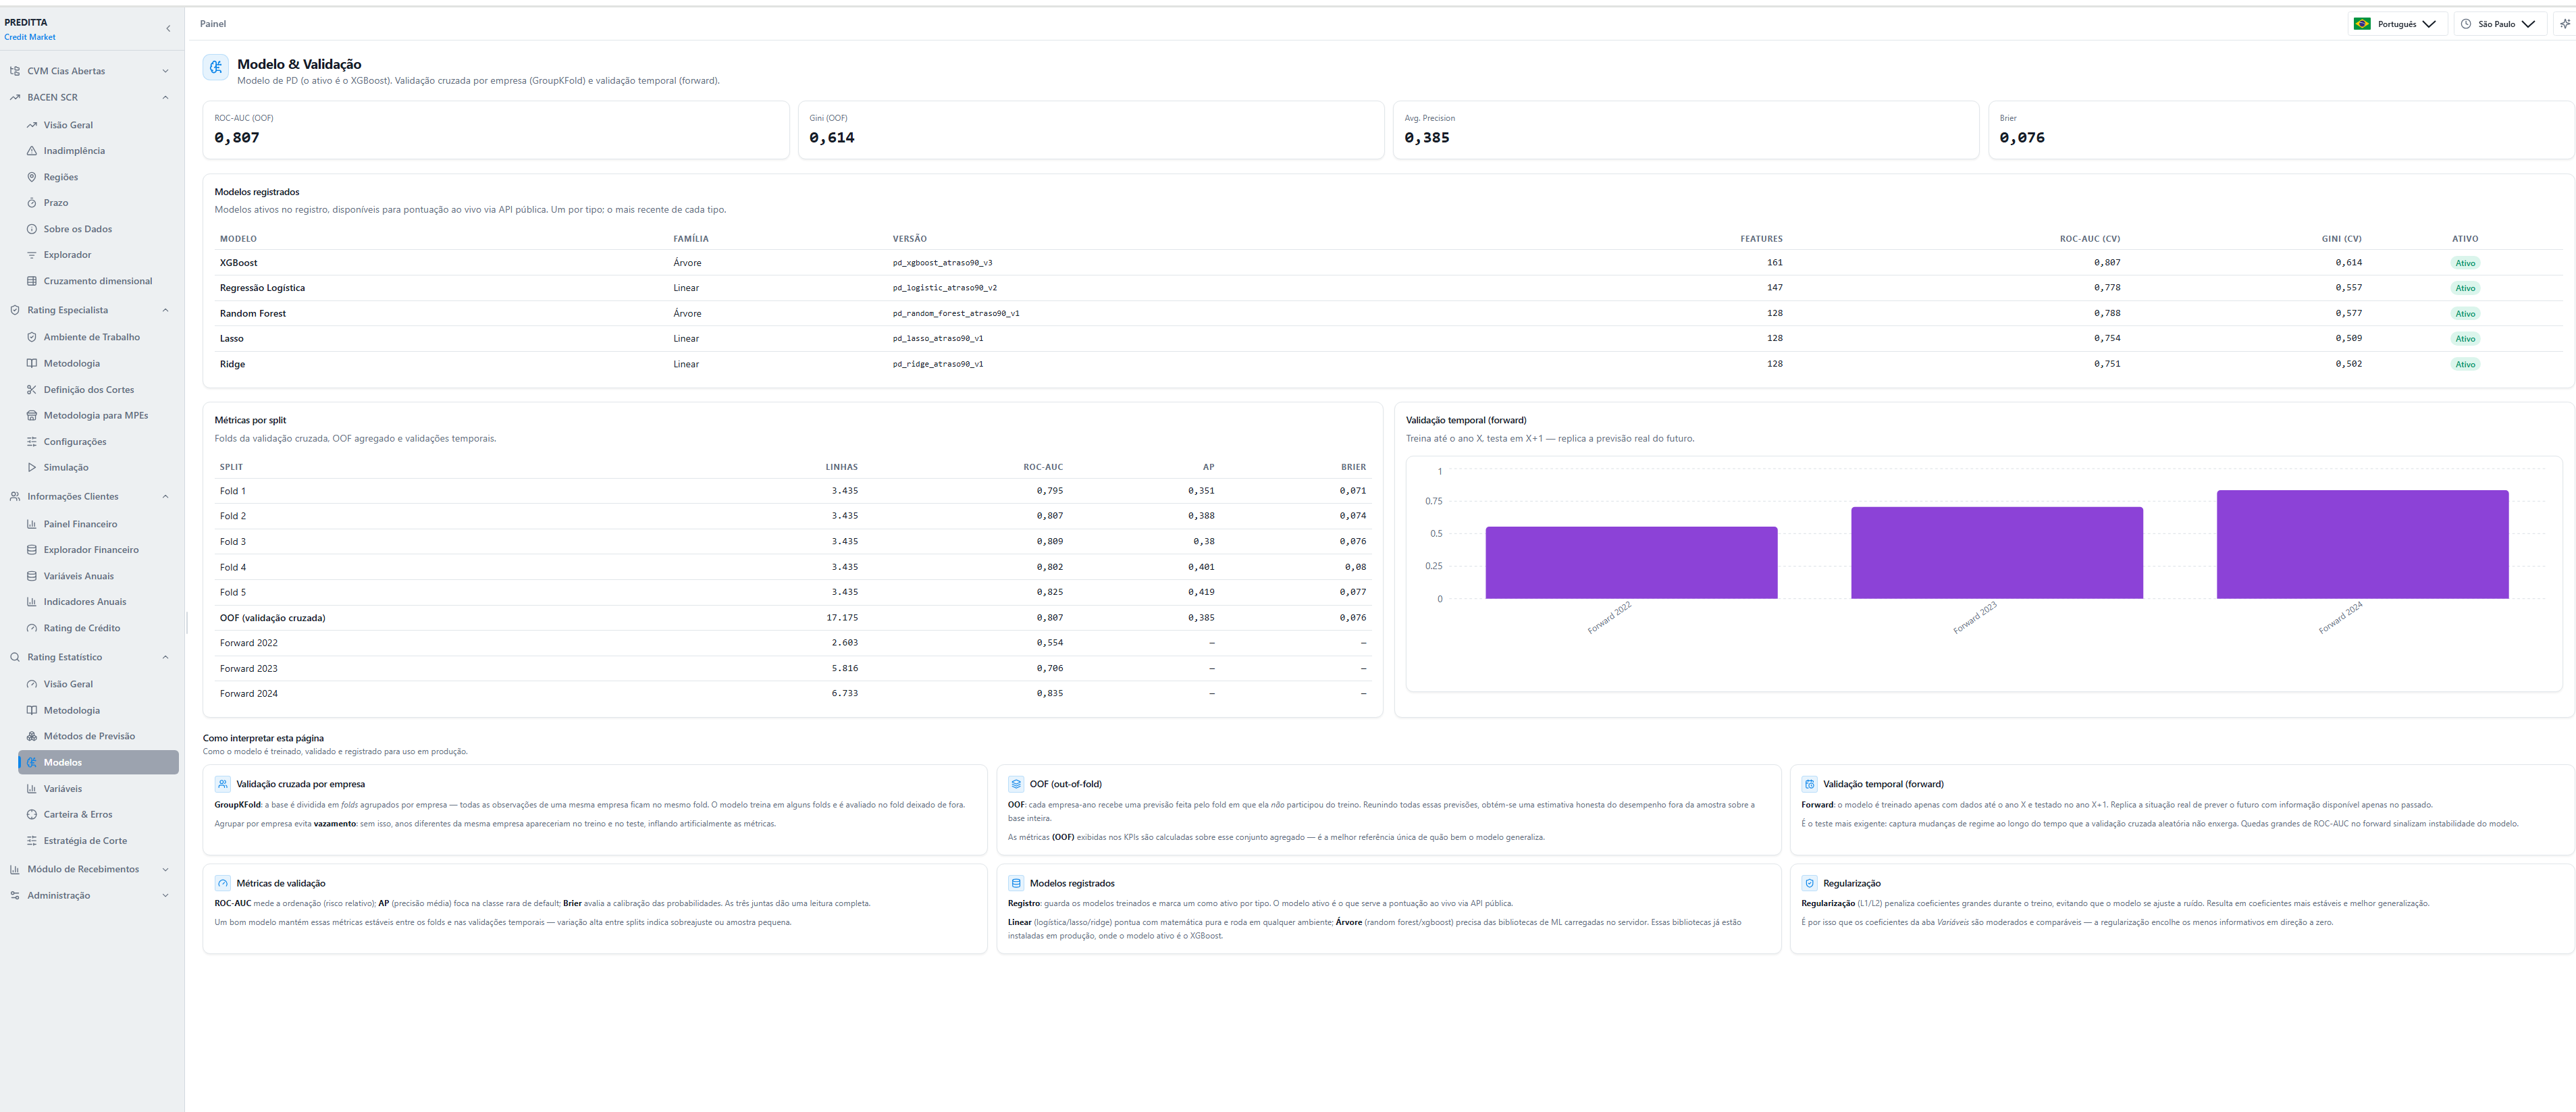Expand the Administração section chevron
This screenshot has width=2576, height=1112.
tap(165, 896)
